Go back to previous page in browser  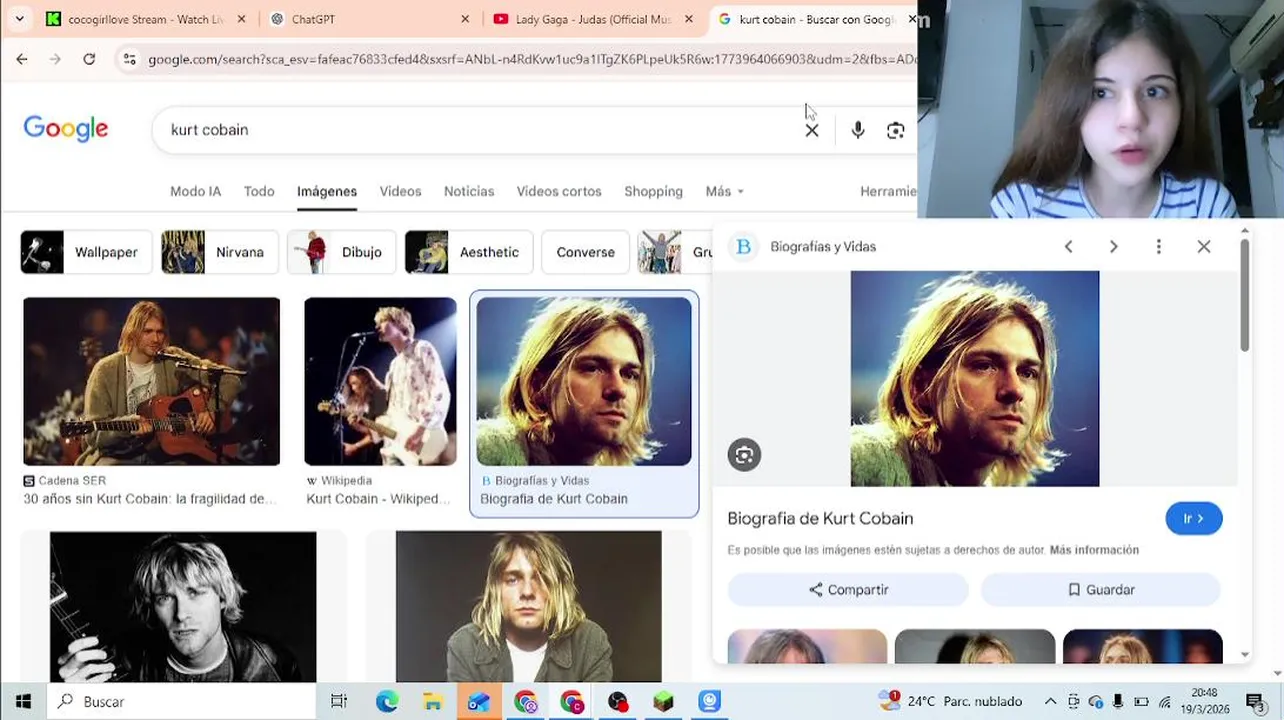pos(22,59)
